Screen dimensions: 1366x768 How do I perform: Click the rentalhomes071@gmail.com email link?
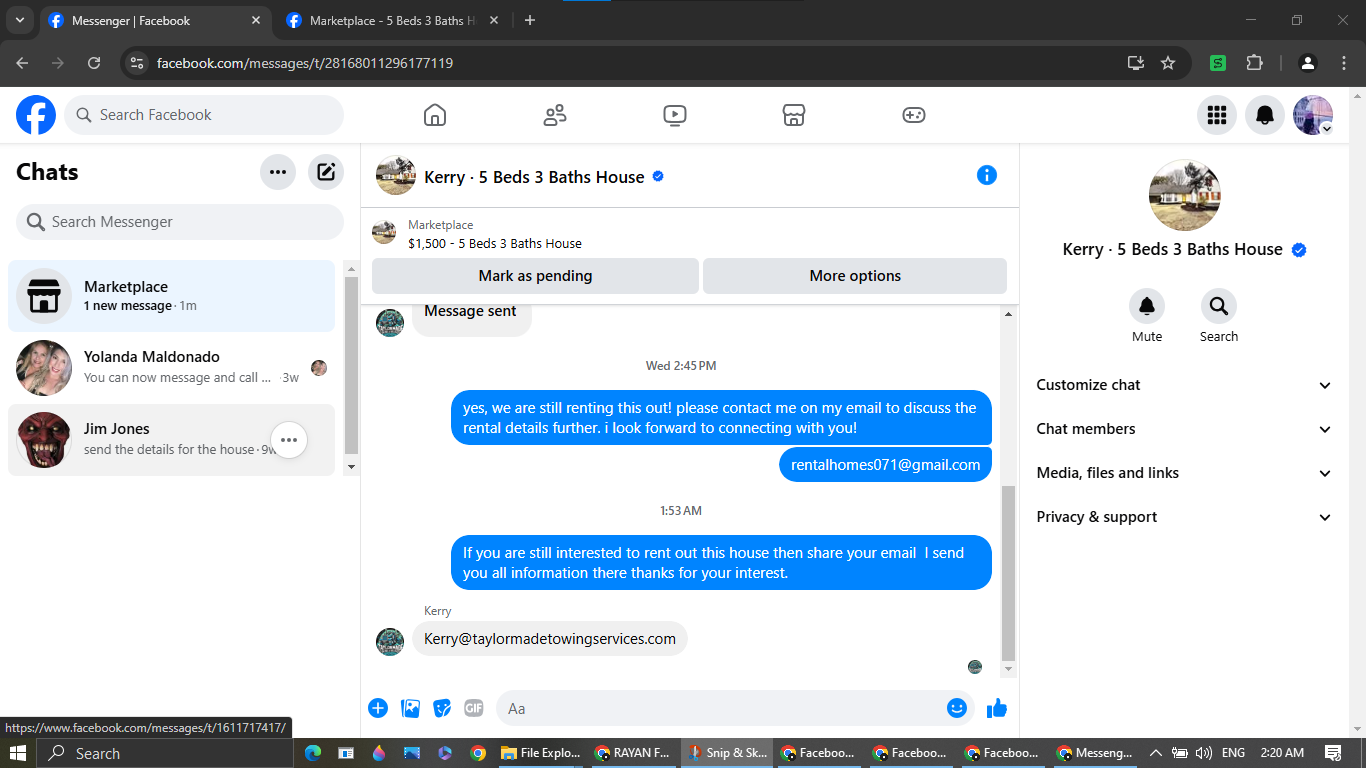click(885, 465)
